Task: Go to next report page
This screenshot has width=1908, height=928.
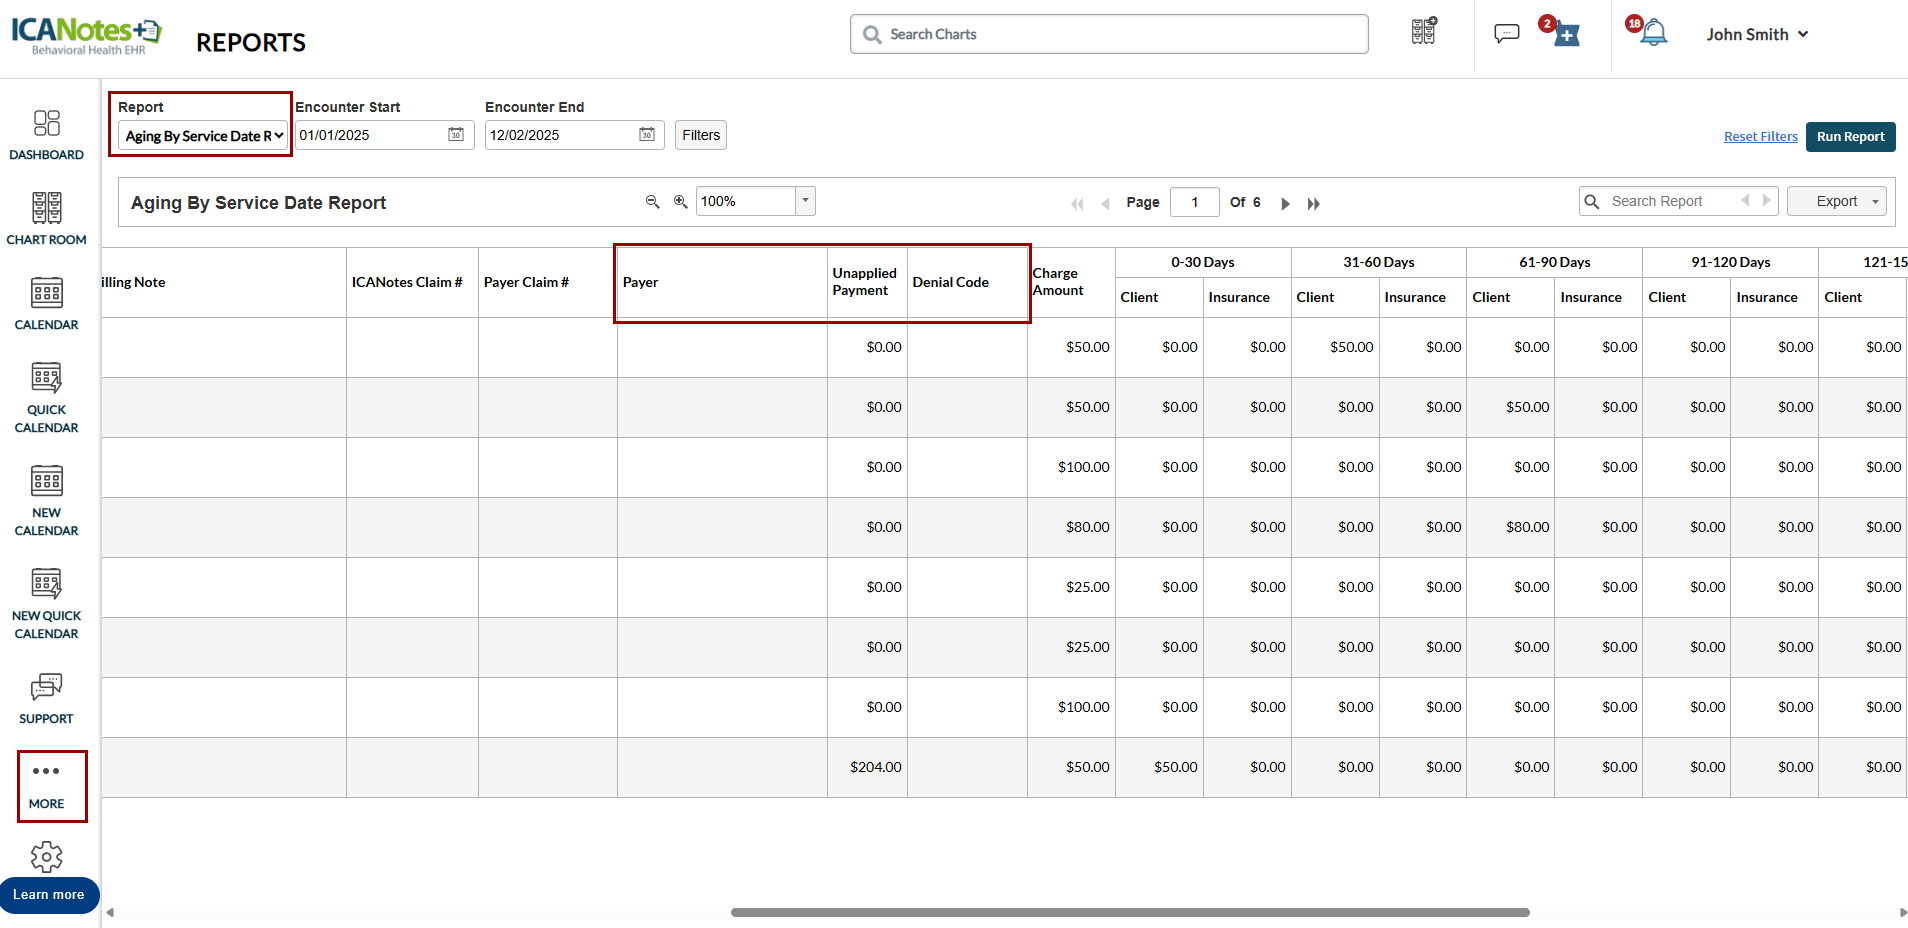Action: 1286,204
